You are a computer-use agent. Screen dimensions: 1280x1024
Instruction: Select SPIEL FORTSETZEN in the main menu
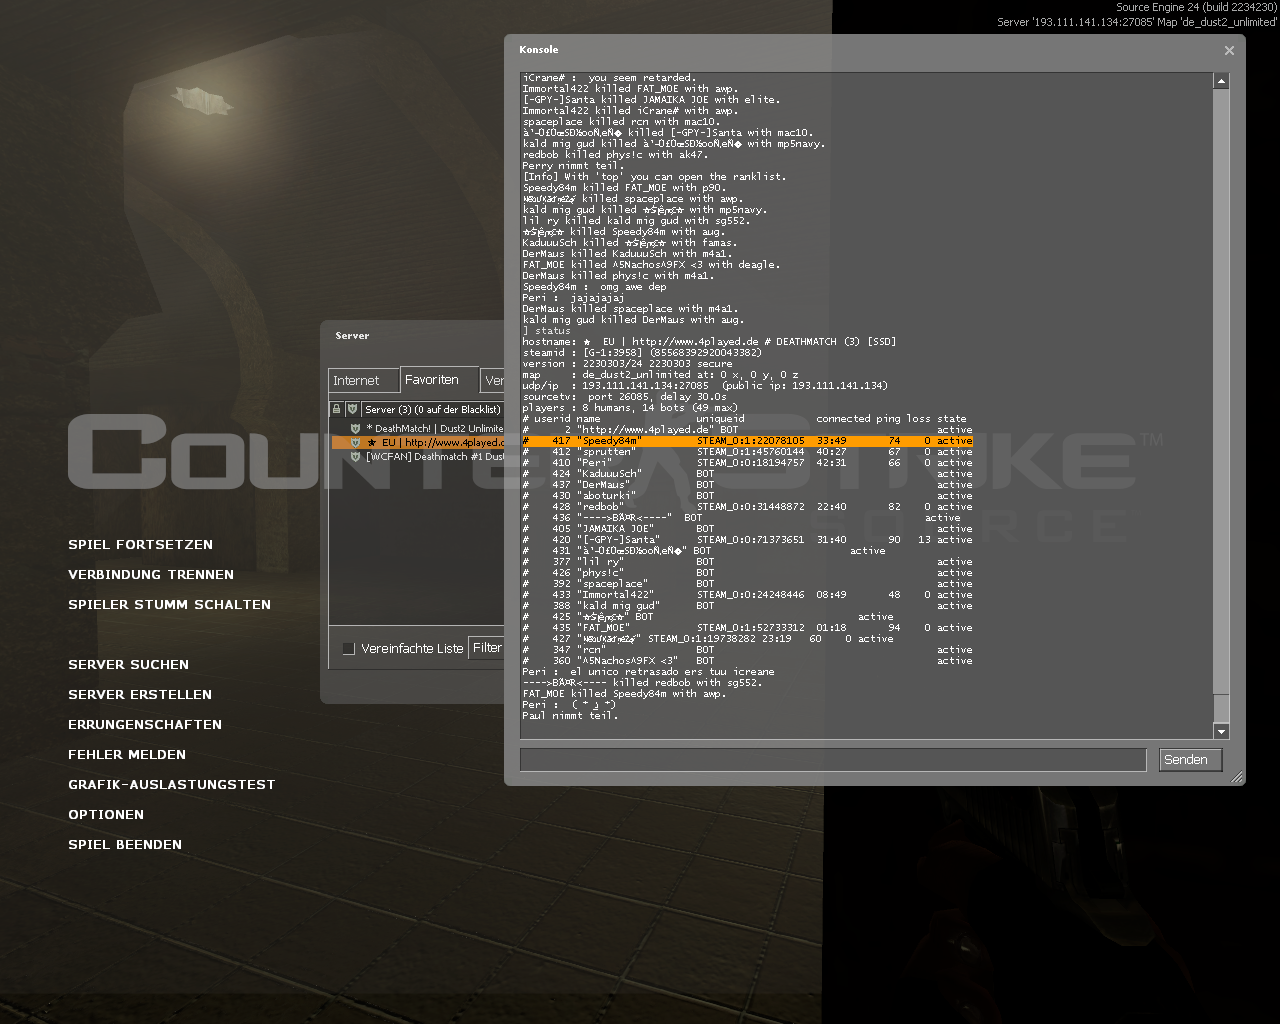pyautogui.click(x=140, y=545)
